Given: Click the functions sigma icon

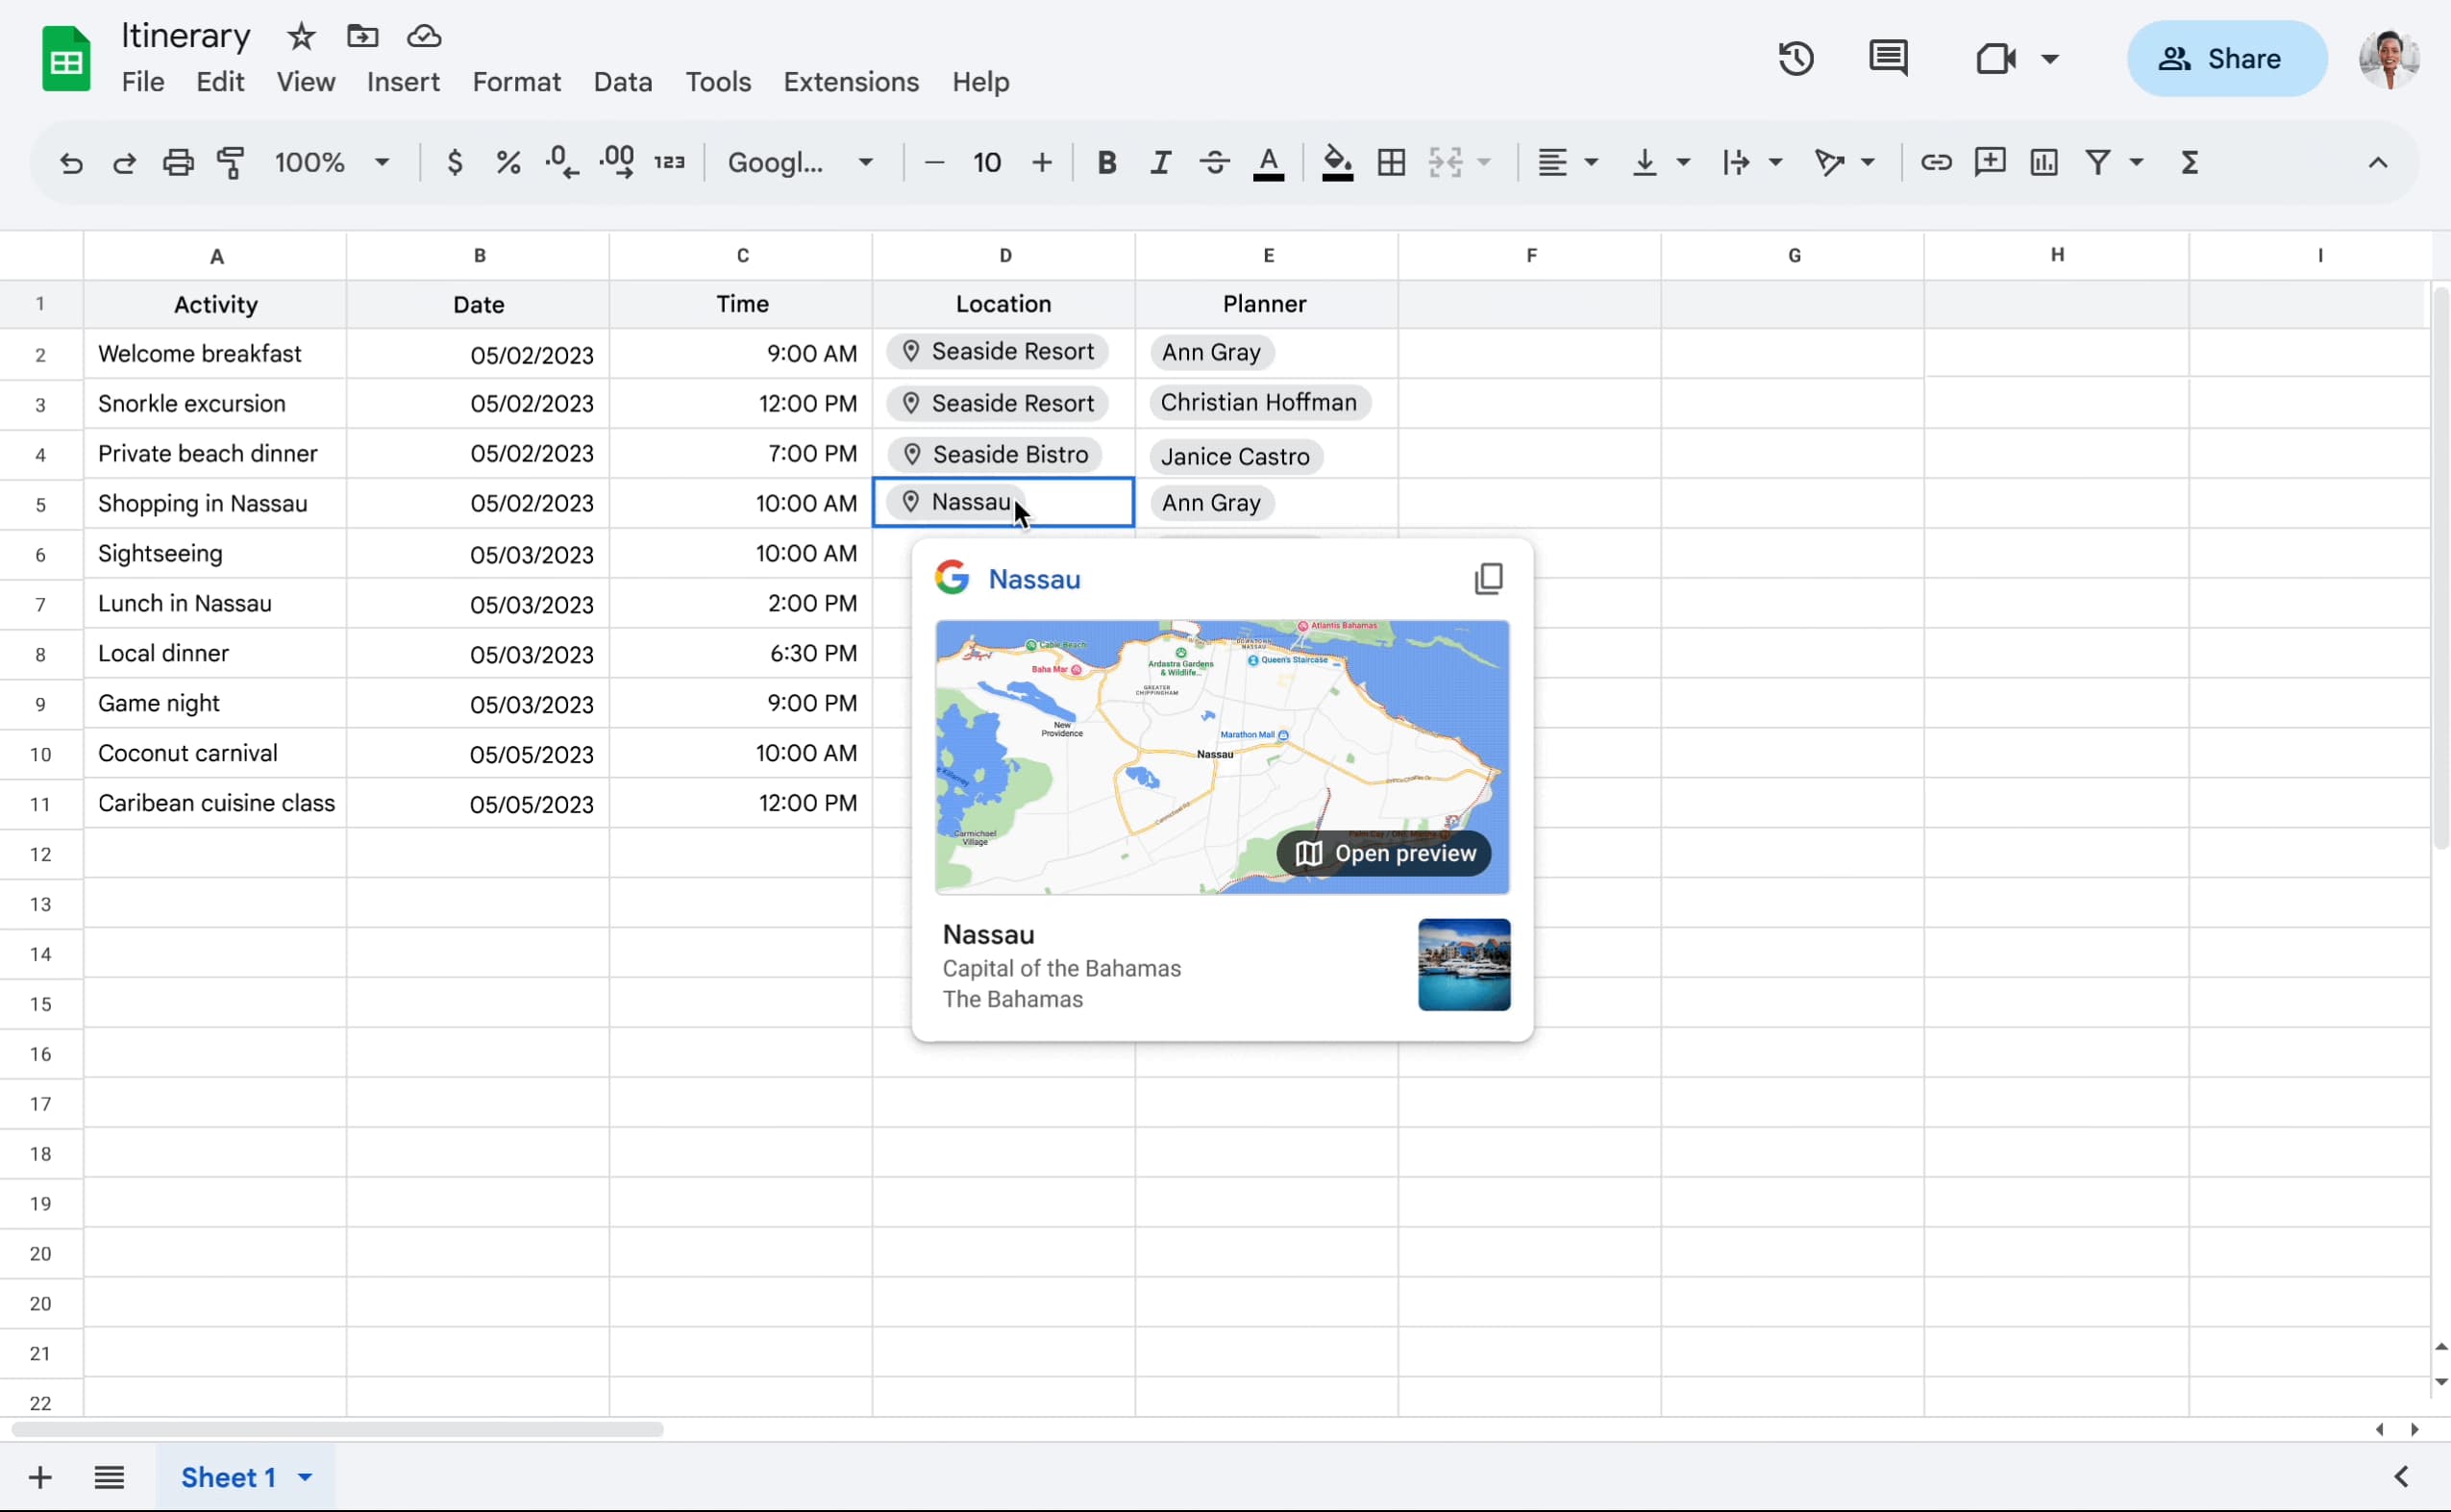Looking at the screenshot, I should pyautogui.click(x=2189, y=162).
